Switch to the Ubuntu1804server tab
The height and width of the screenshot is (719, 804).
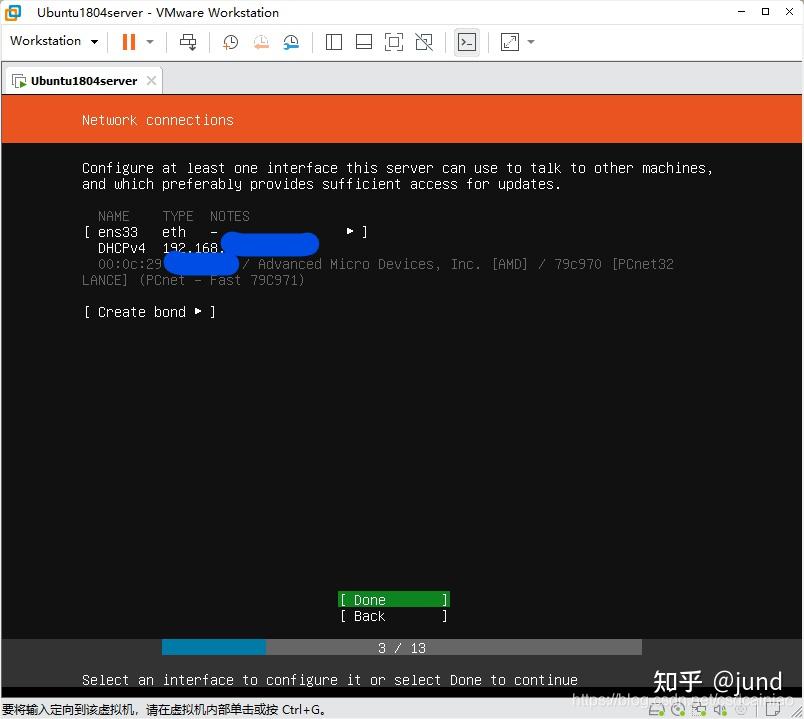(x=80, y=79)
